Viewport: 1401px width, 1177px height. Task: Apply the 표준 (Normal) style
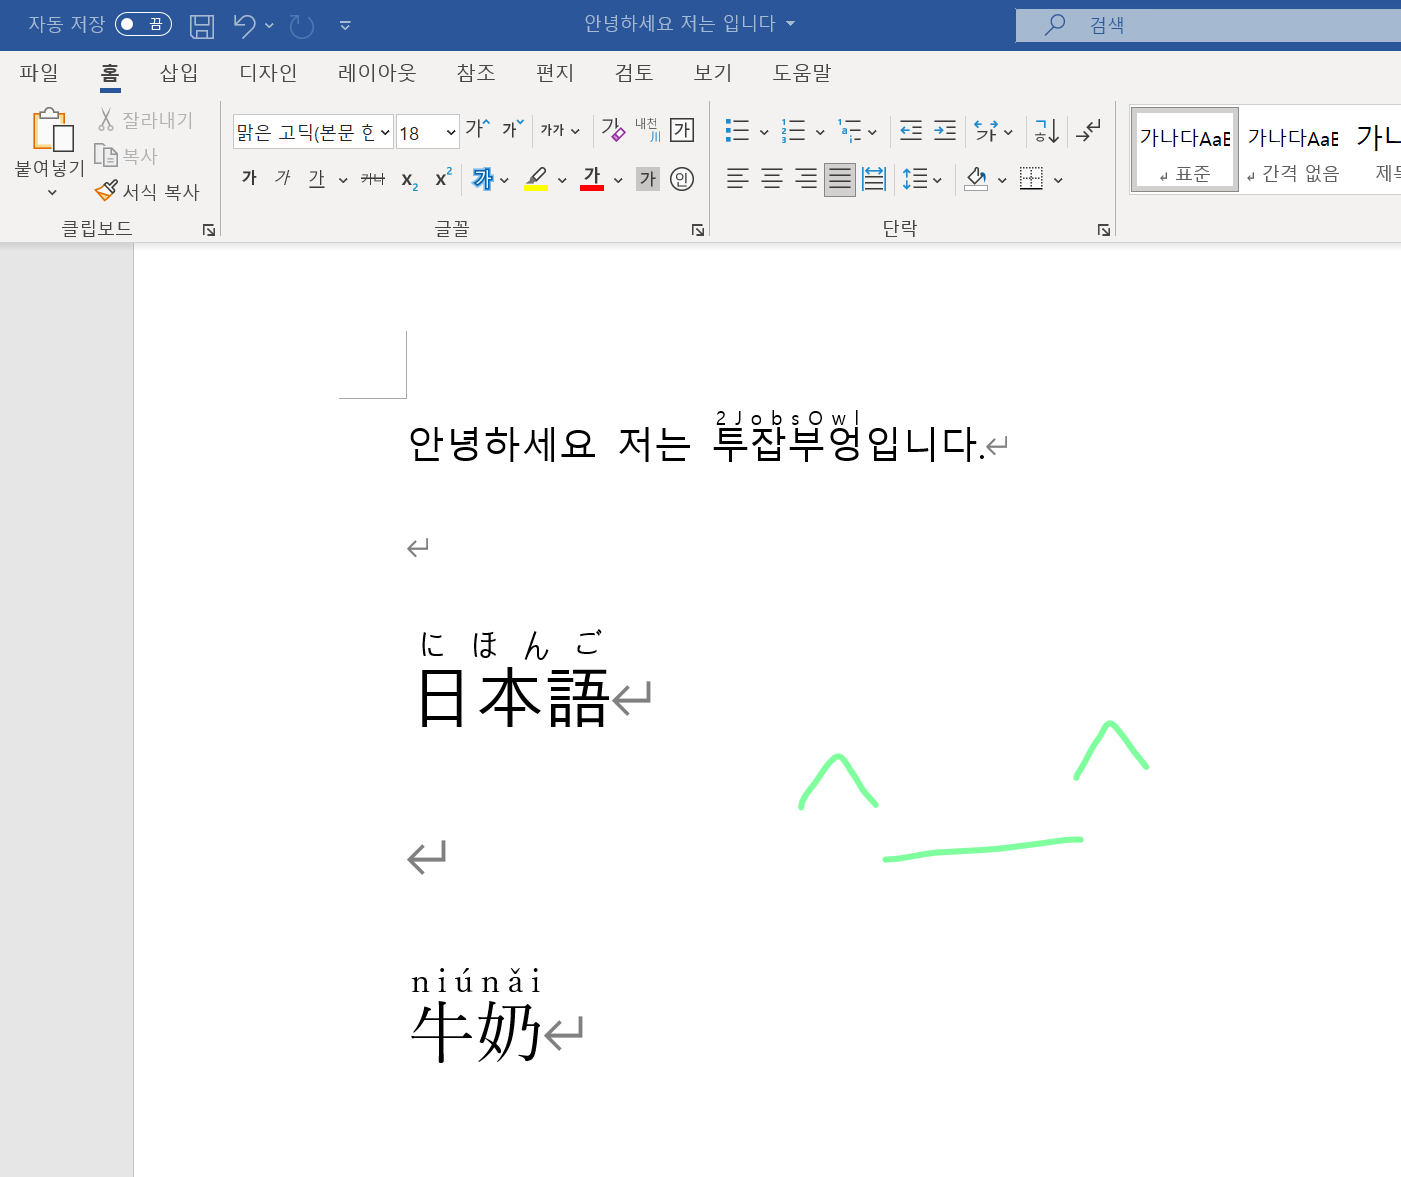[1185, 149]
